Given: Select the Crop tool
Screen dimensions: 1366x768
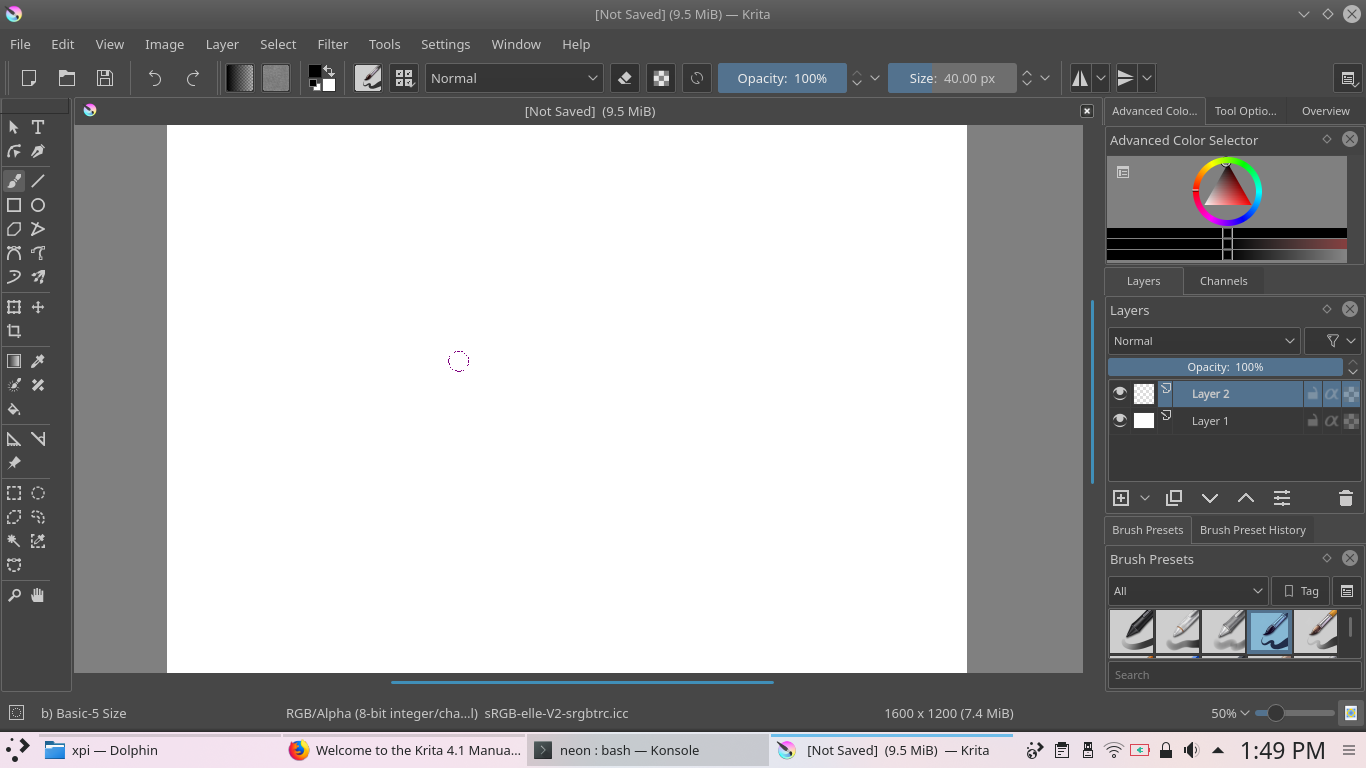Looking at the screenshot, I should coord(14,331).
